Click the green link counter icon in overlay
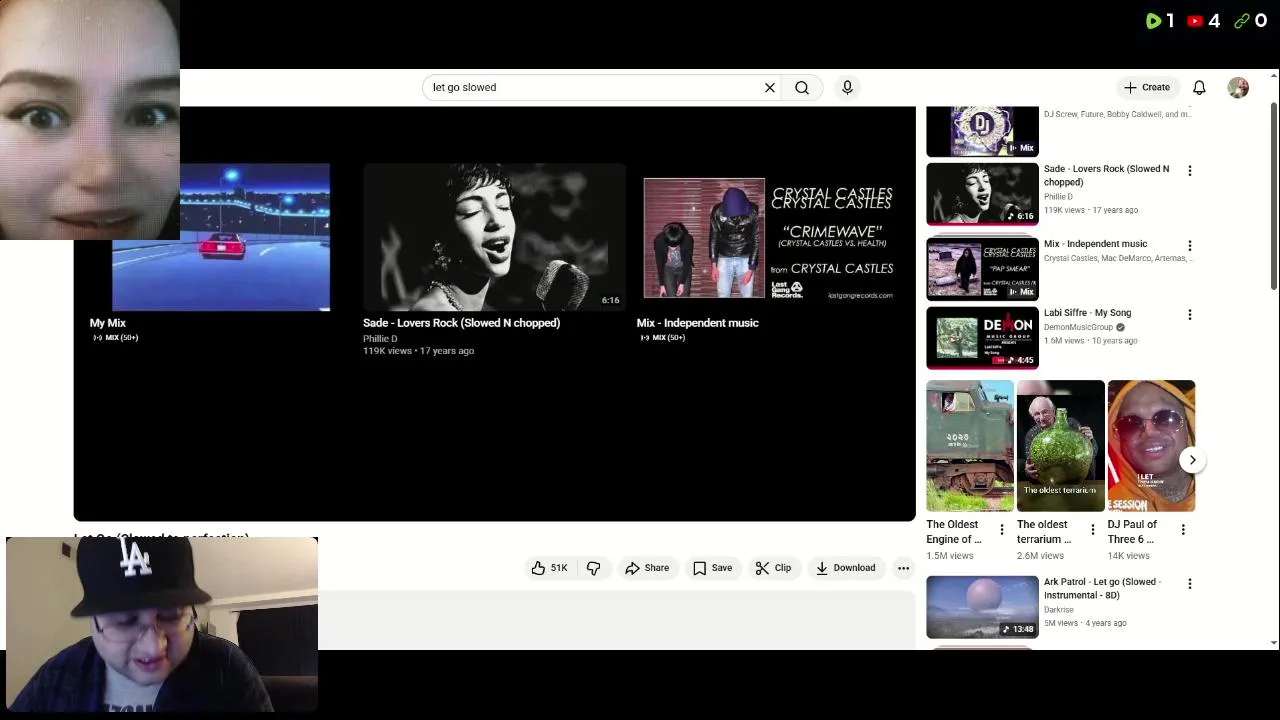This screenshot has width=1280, height=720. click(x=1242, y=20)
